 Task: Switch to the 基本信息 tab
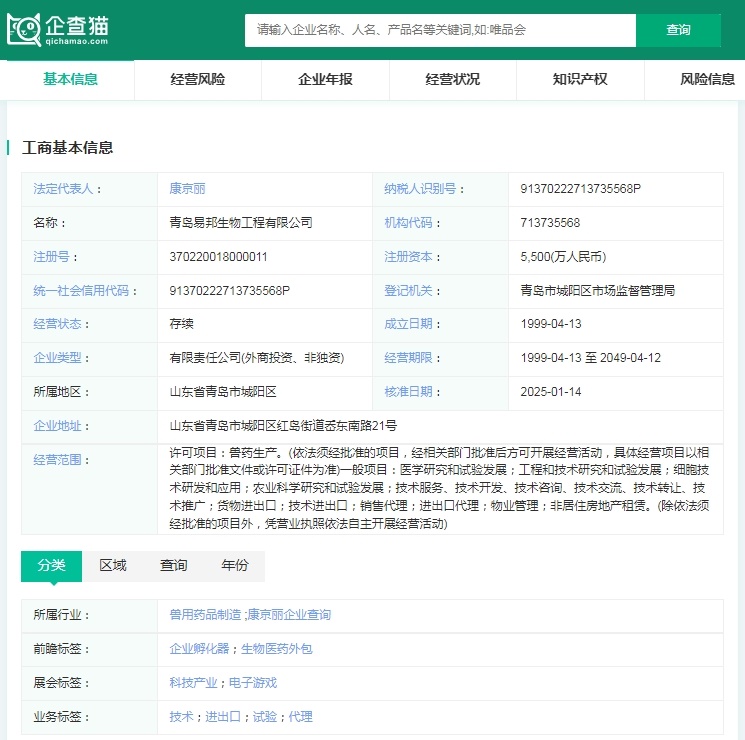(70, 79)
